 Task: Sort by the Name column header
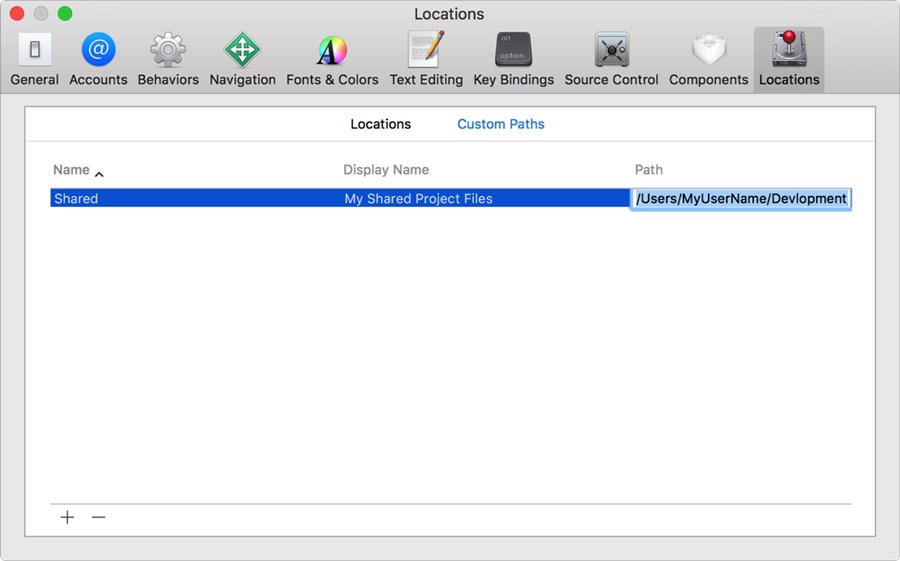coord(71,170)
